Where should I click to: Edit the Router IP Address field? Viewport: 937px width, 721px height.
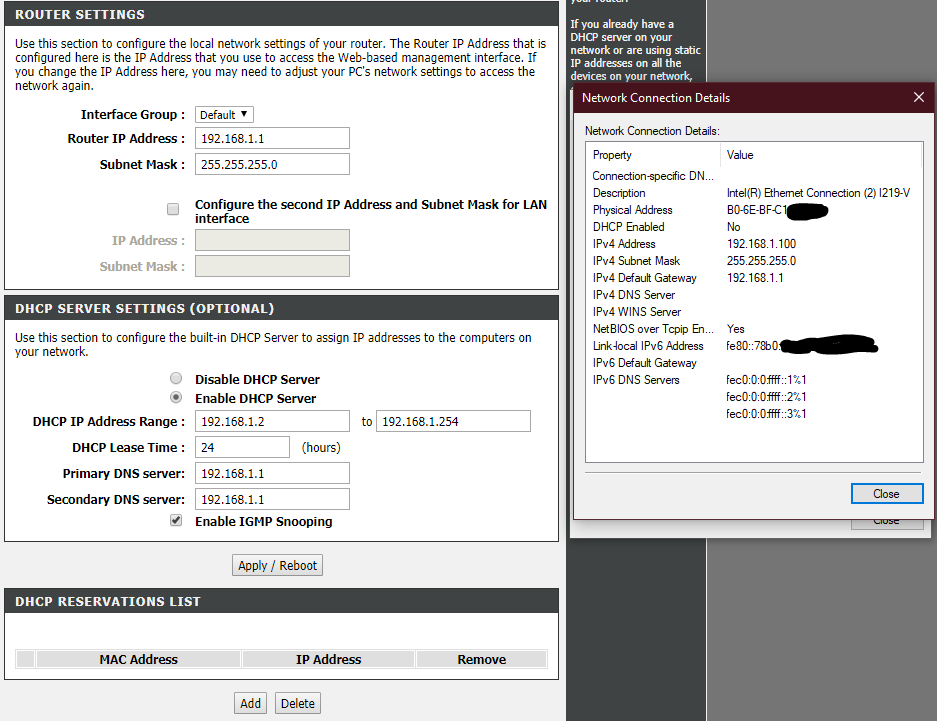[272, 138]
